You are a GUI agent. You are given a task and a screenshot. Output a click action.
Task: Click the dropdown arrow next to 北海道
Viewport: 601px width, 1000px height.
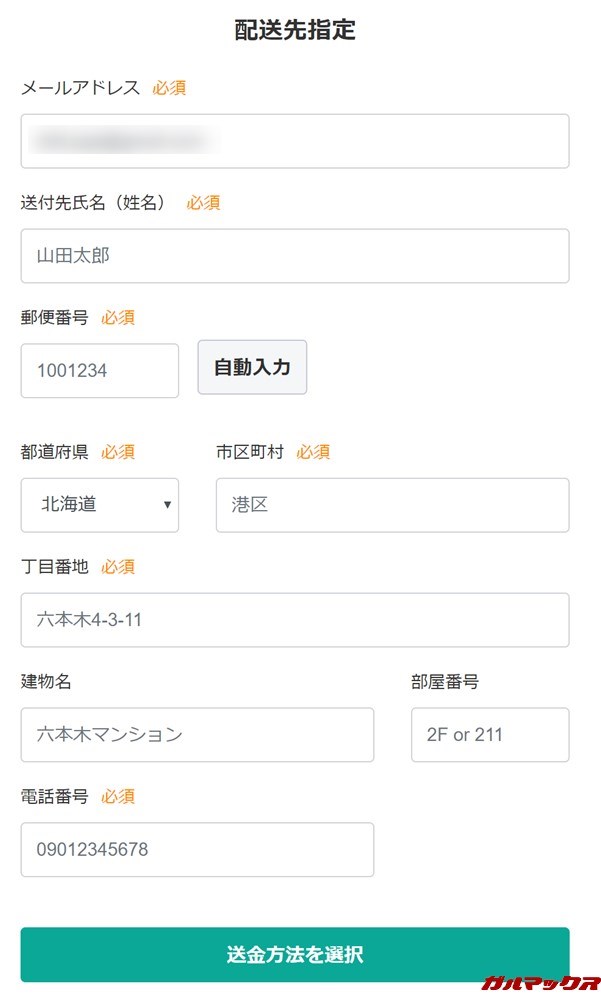[168, 505]
